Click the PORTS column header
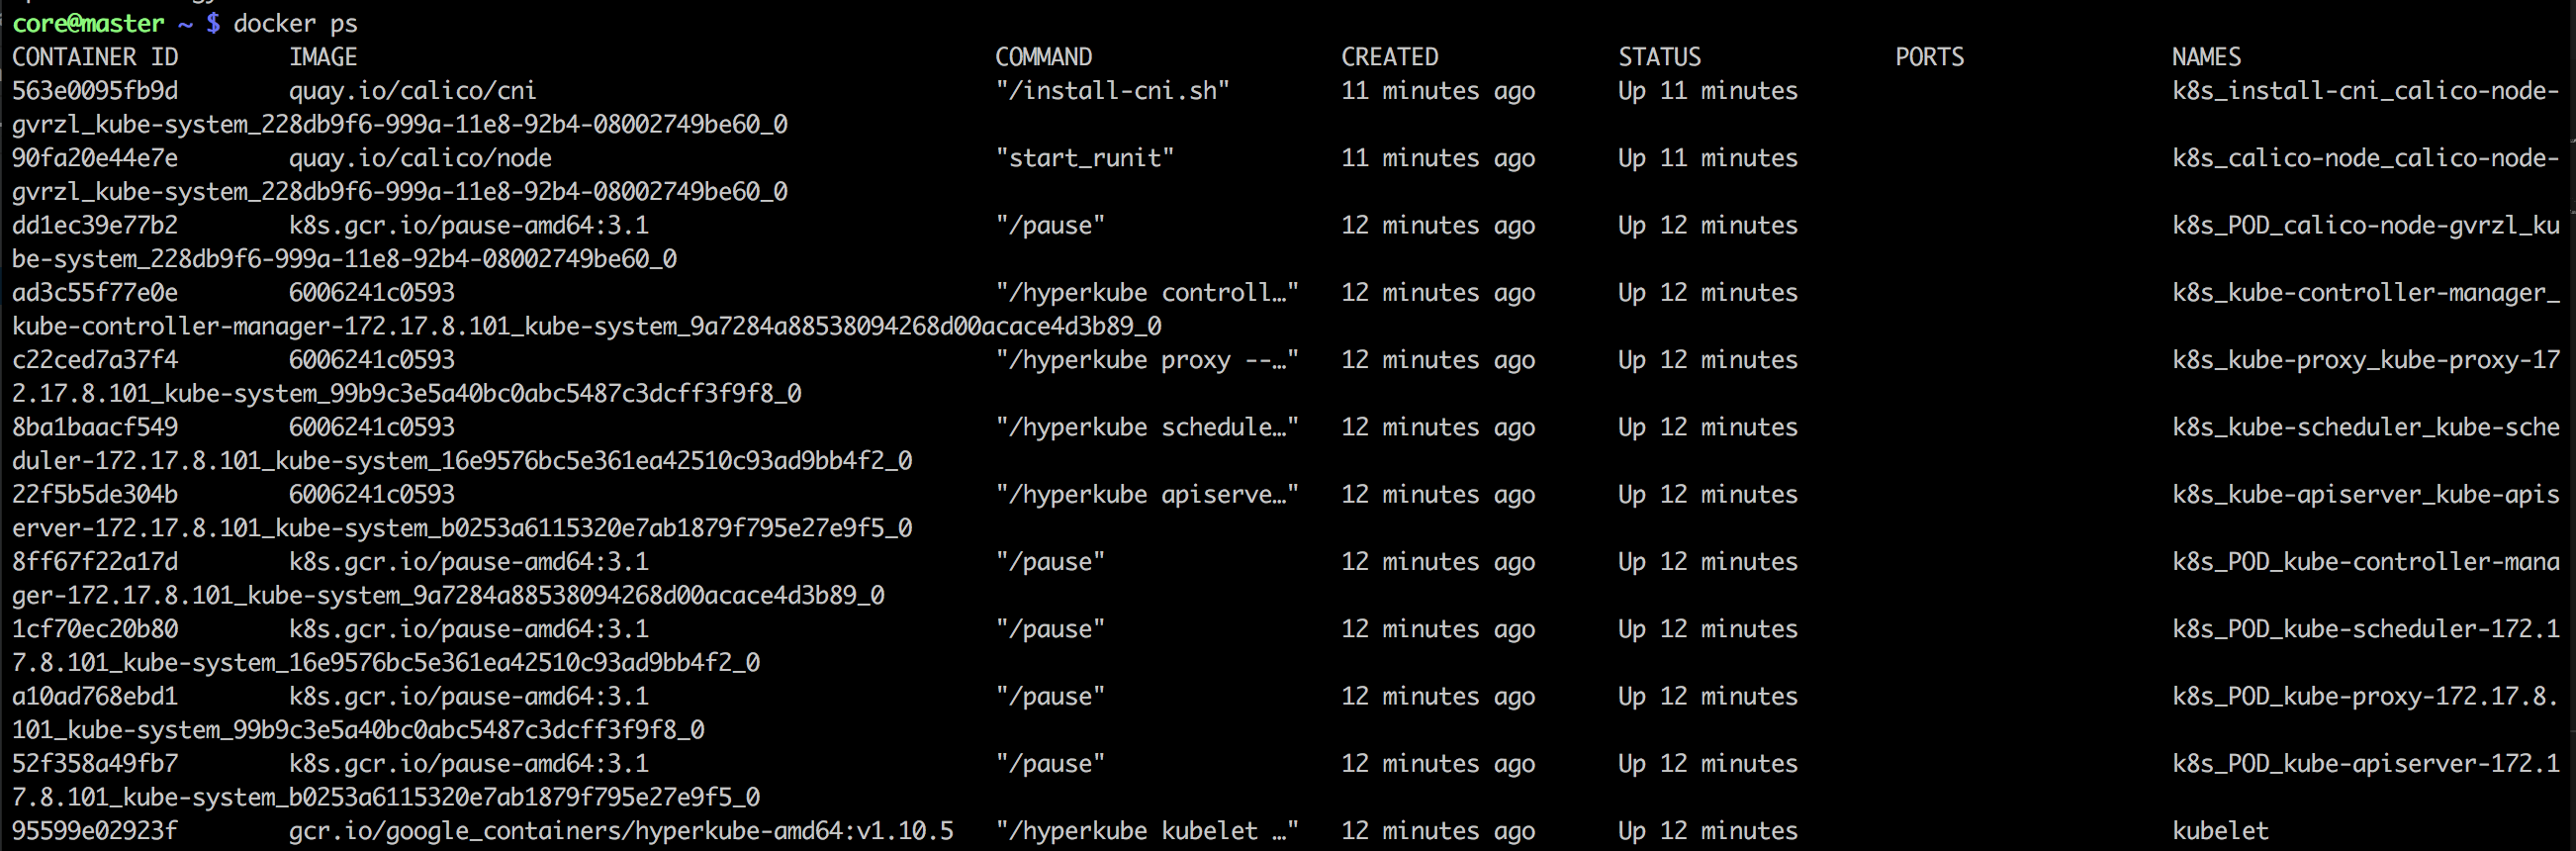The height and width of the screenshot is (851, 2576). [1929, 57]
